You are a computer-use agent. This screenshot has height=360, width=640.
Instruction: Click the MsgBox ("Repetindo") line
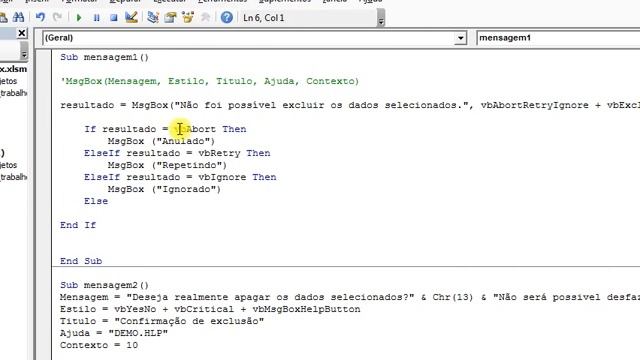pyautogui.click(x=167, y=165)
